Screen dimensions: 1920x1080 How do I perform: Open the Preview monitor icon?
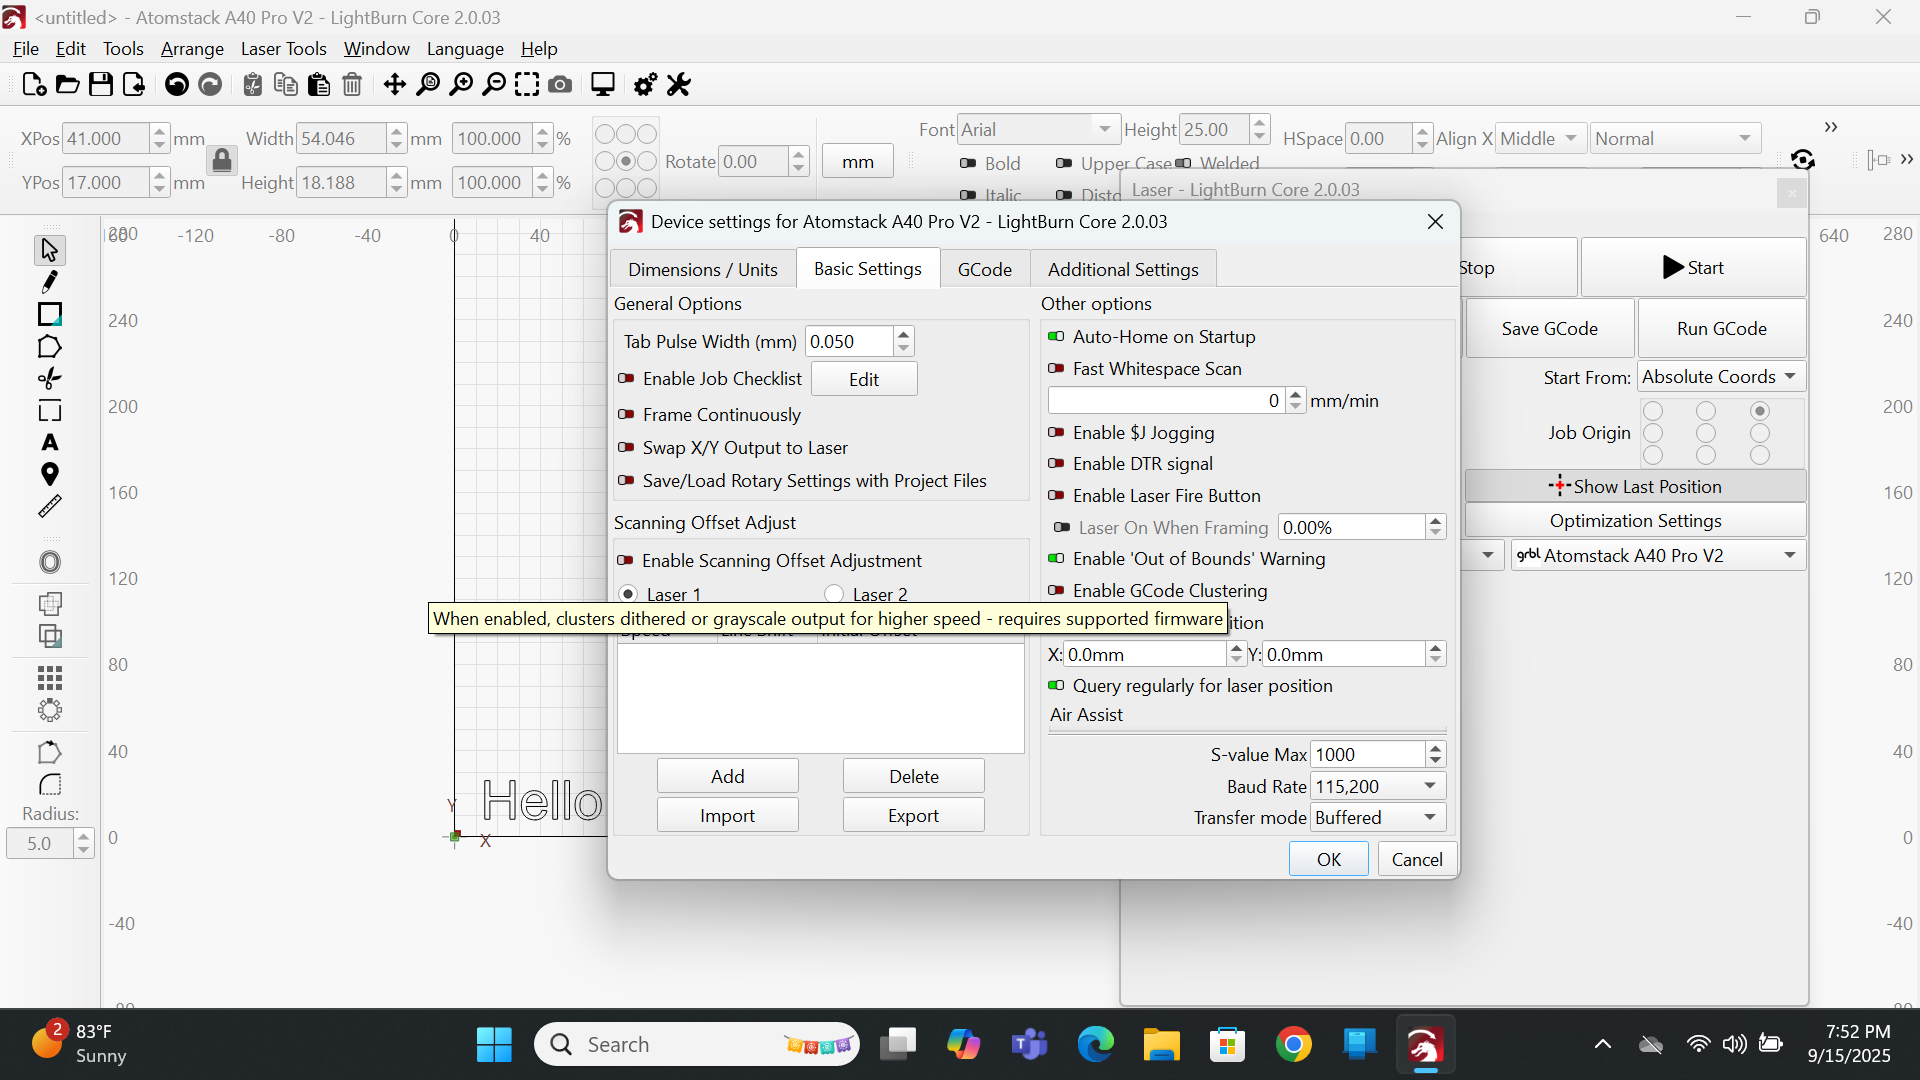[x=603, y=85]
